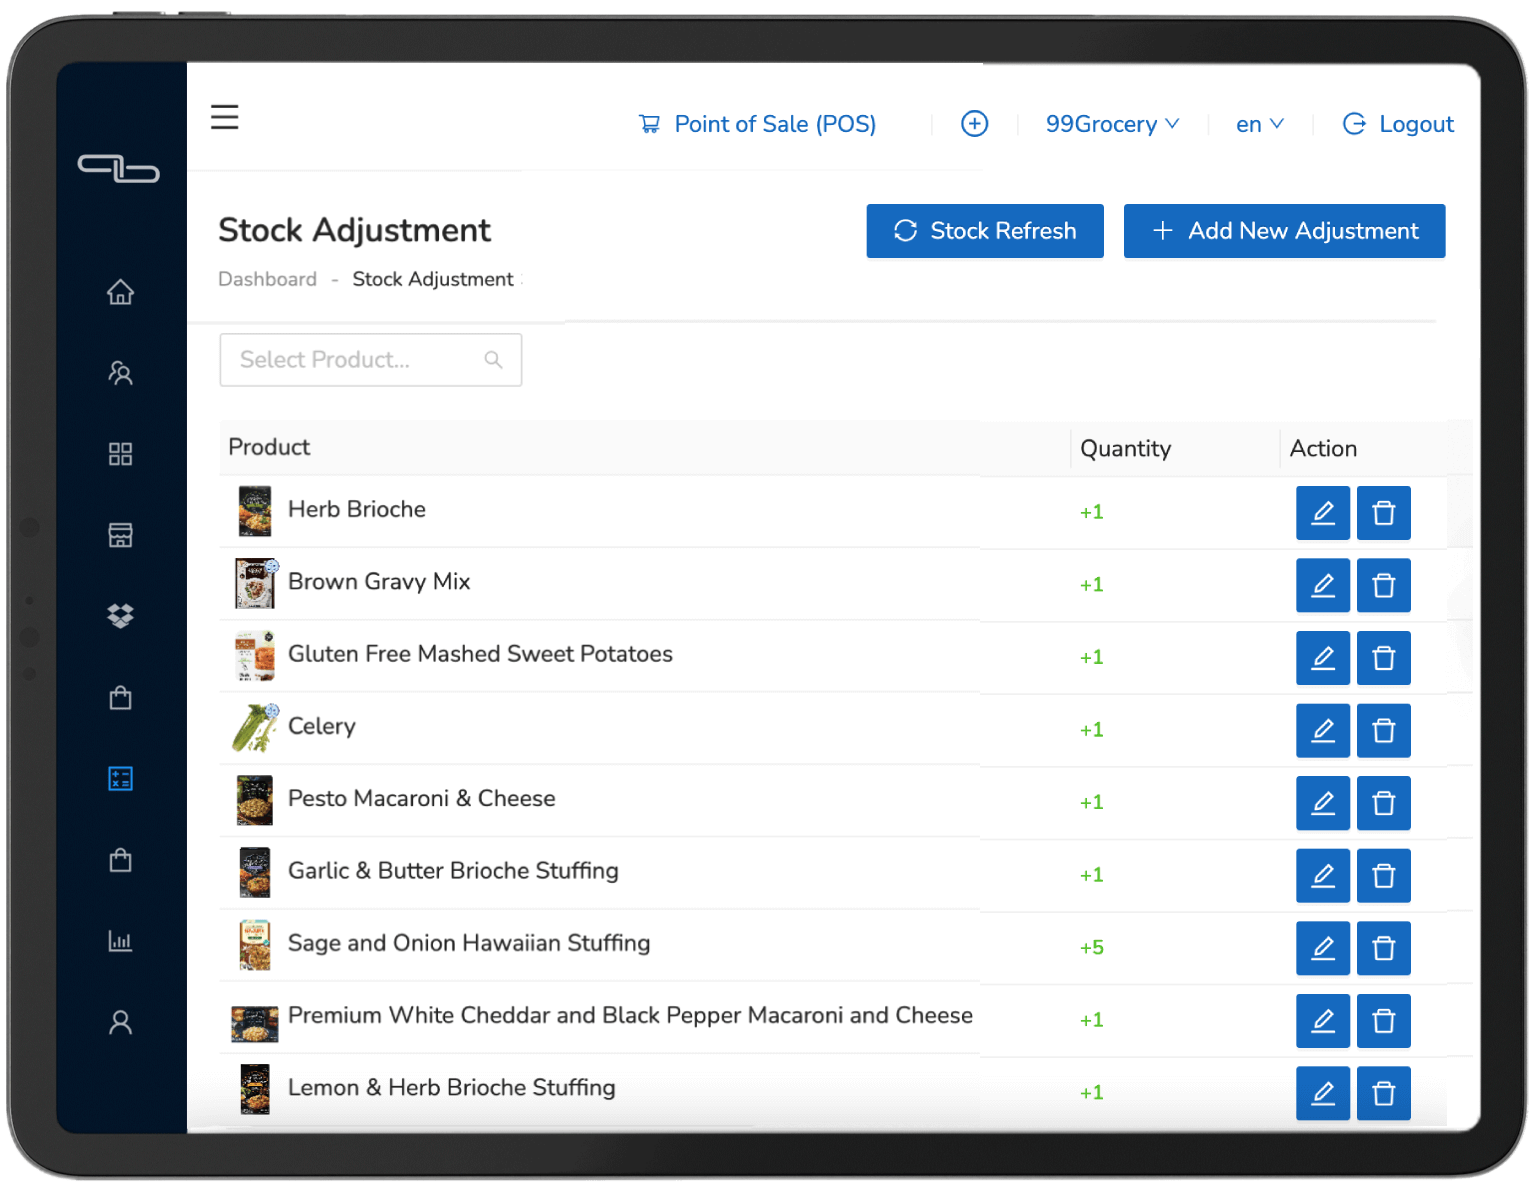The width and height of the screenshot is (1536, 1204).
Task: Click the Brown Gravy Mix product thumbnail
Action: point(255,584)
